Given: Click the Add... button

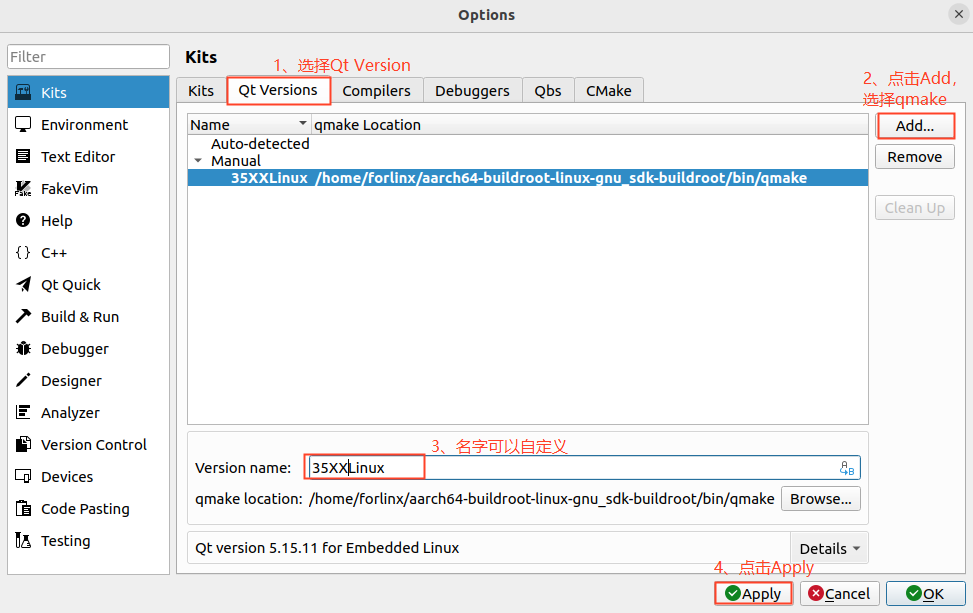Looking at the screenshot, I should (914, 126).
